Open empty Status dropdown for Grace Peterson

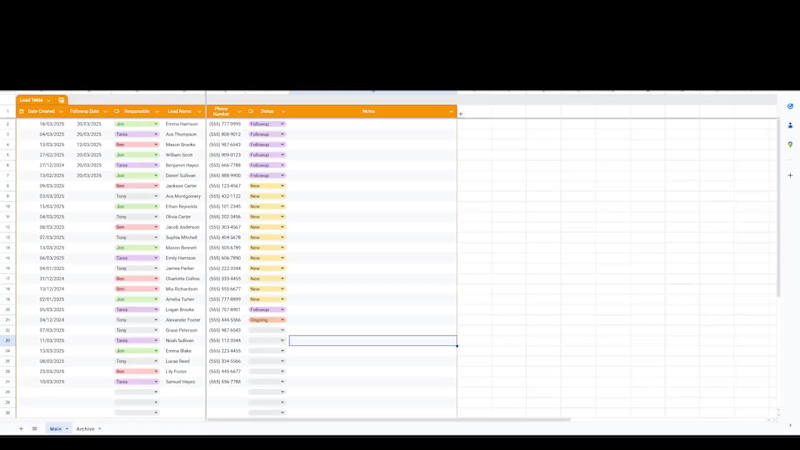pos(282,330)
